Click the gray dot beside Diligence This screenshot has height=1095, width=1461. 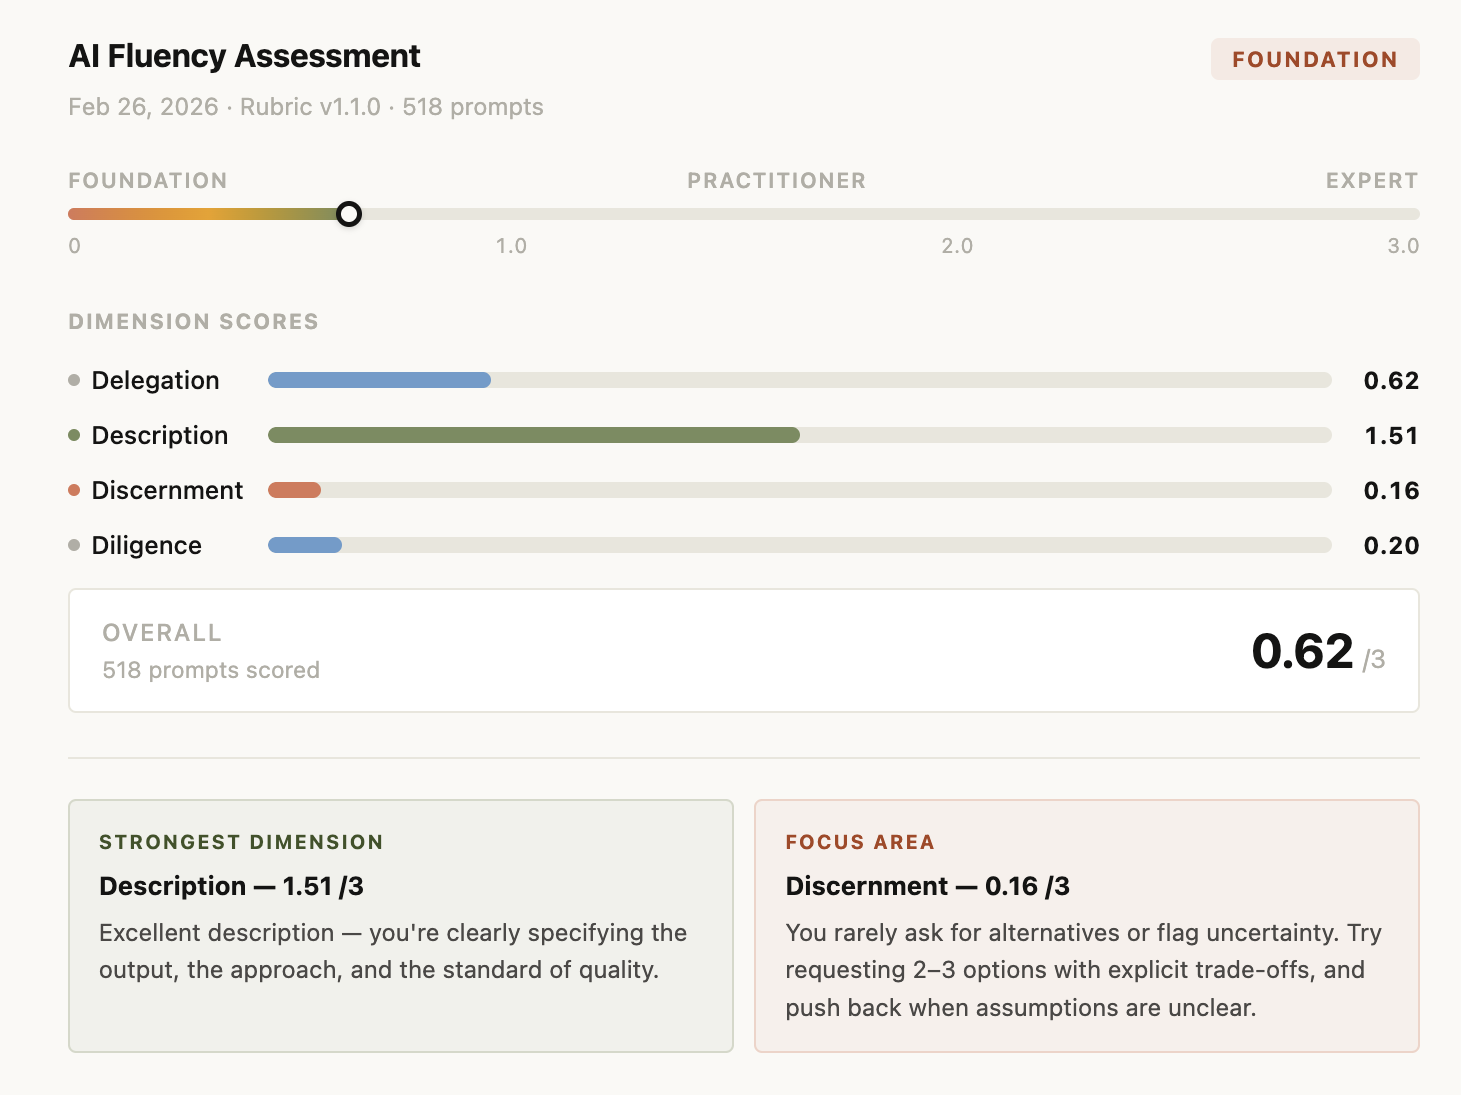tap(74, 545)
